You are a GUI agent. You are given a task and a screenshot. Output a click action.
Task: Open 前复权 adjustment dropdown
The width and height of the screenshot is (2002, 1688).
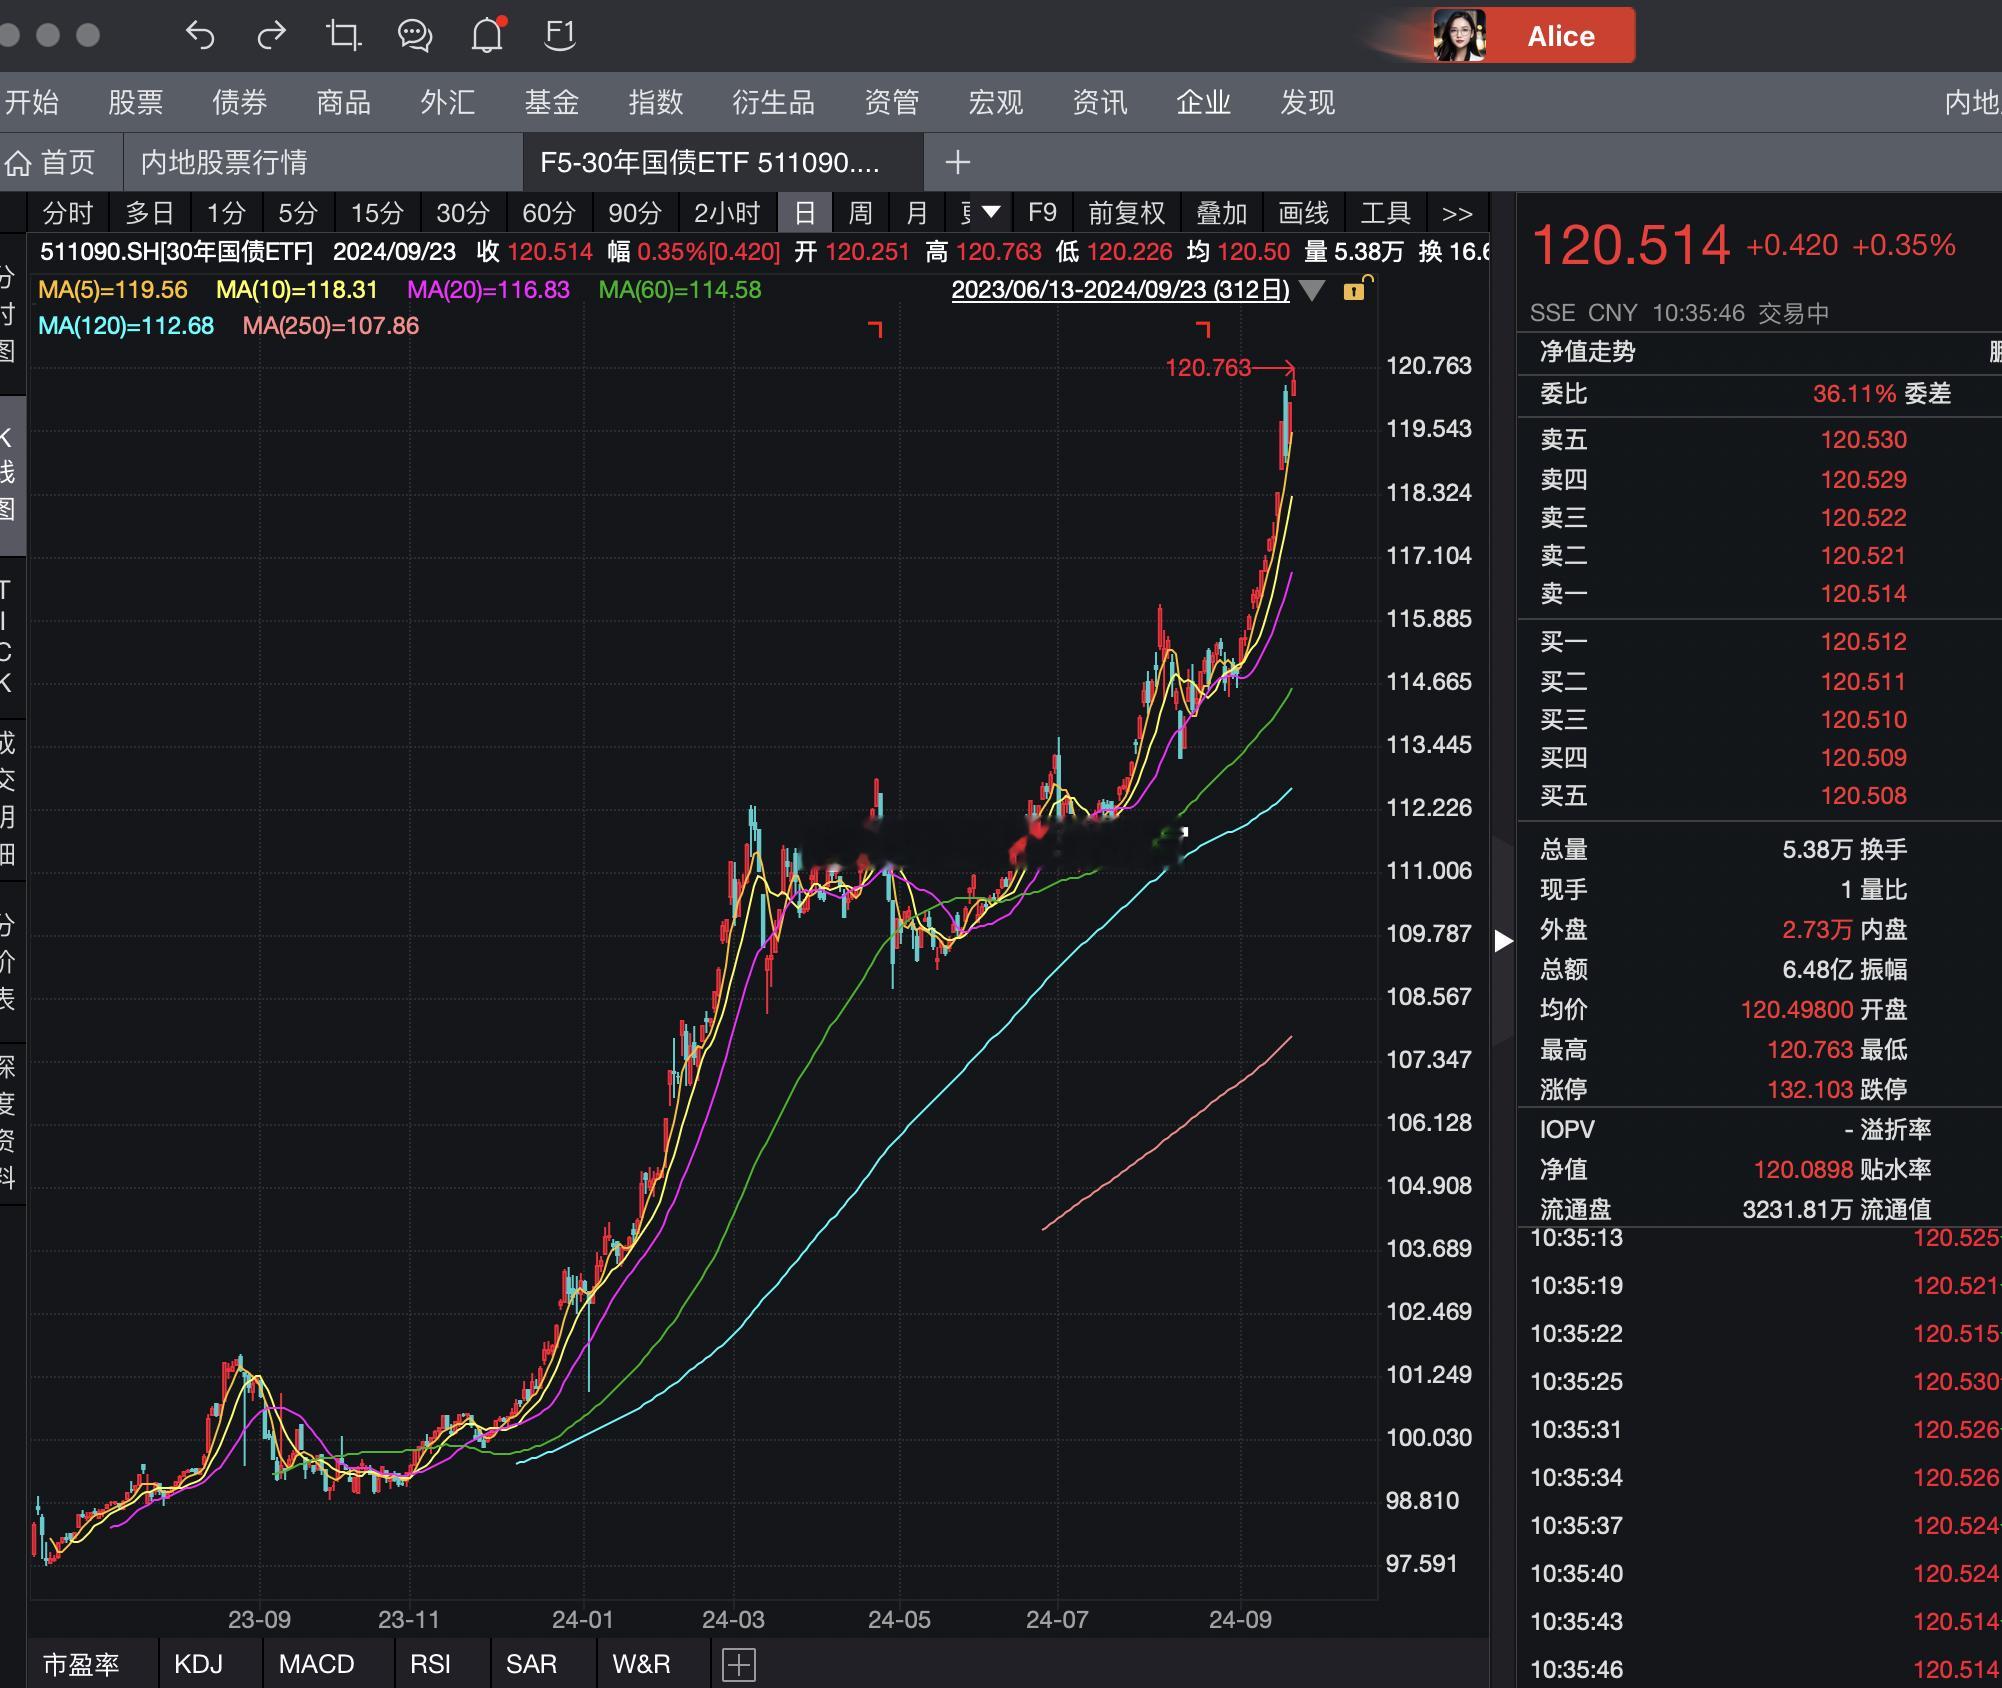(1126, 213)
